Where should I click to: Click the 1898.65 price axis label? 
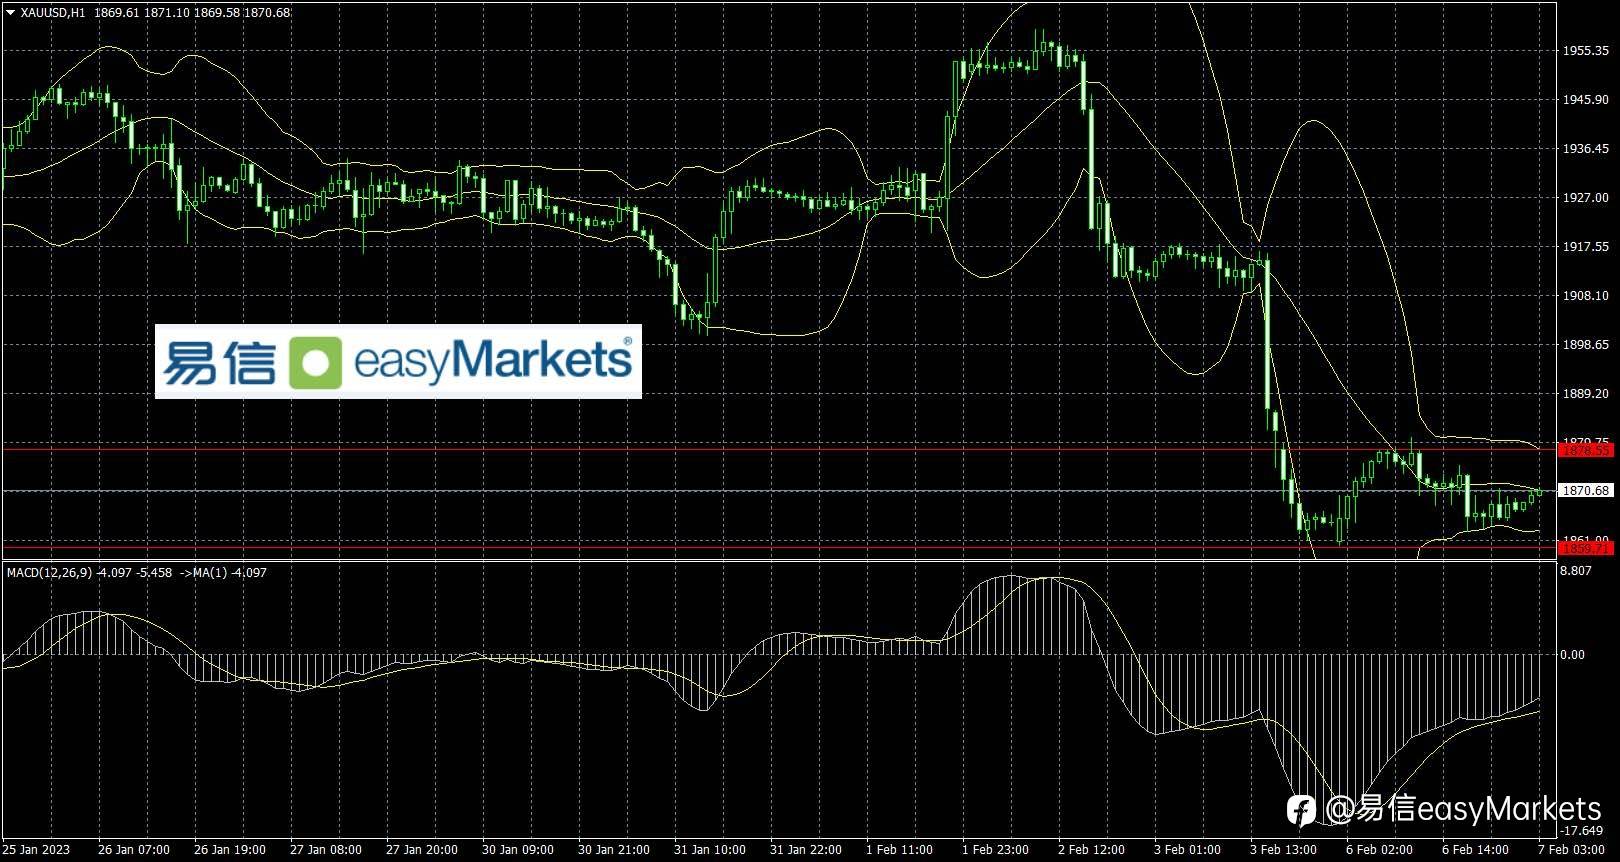(x=1587, y=345)
